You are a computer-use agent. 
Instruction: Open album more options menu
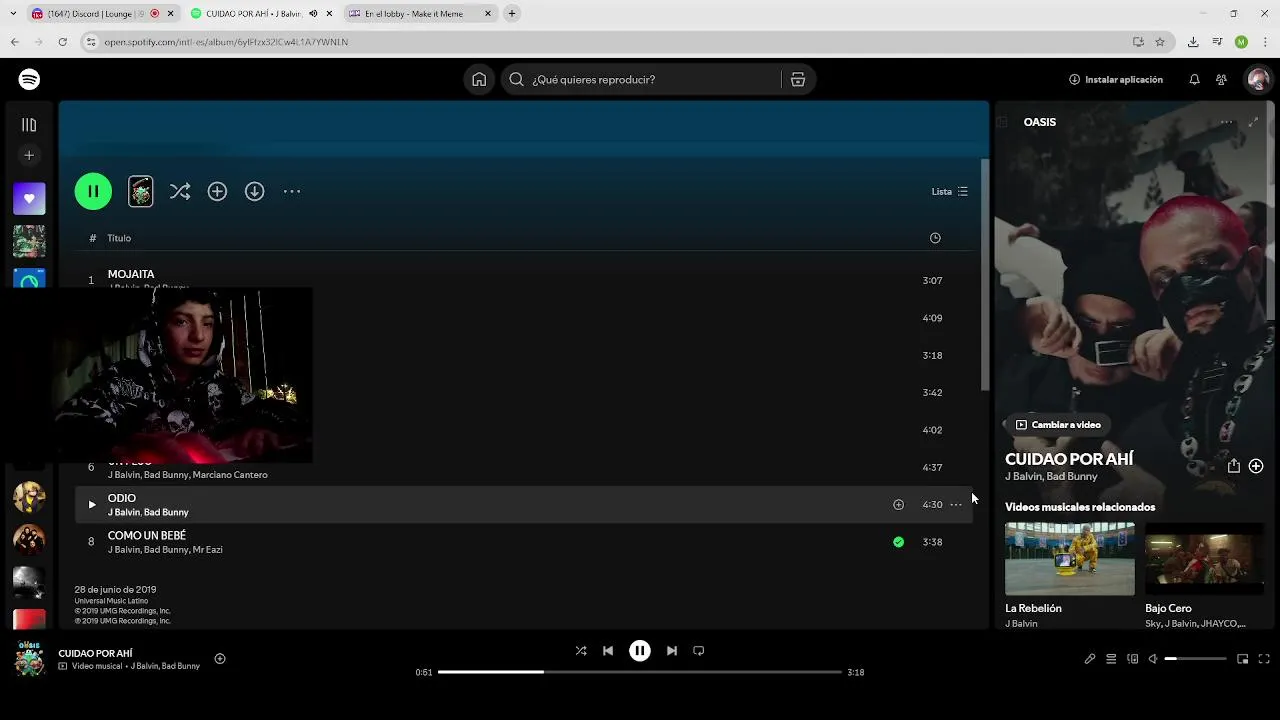[x=292, y=191]
